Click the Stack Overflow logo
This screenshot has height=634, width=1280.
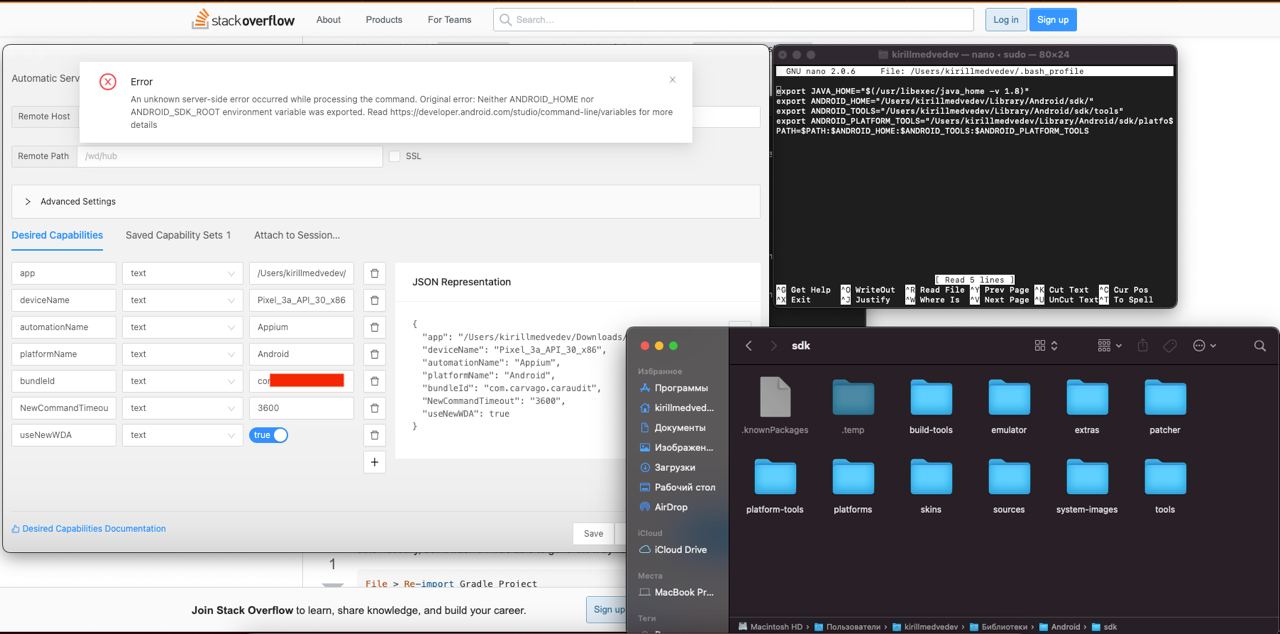[x=244, y=19]
